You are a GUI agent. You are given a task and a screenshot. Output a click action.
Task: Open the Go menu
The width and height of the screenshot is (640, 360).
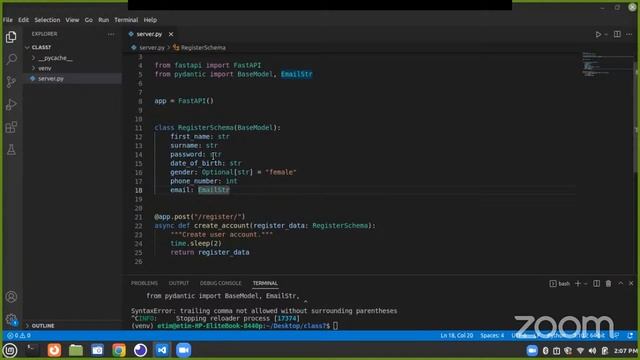(89, 20)
